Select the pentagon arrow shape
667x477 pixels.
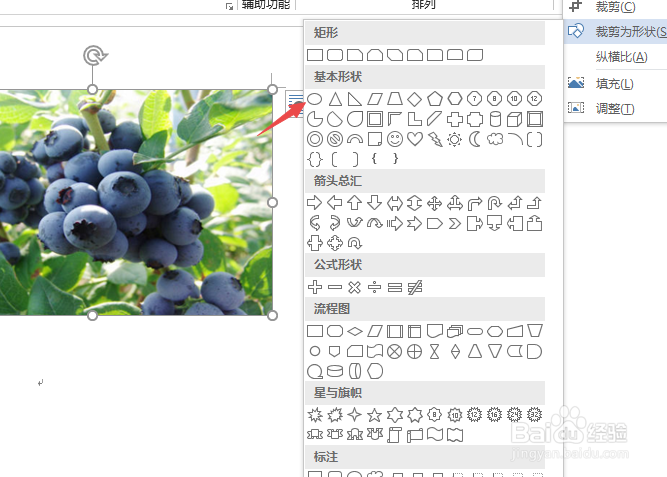435,223
